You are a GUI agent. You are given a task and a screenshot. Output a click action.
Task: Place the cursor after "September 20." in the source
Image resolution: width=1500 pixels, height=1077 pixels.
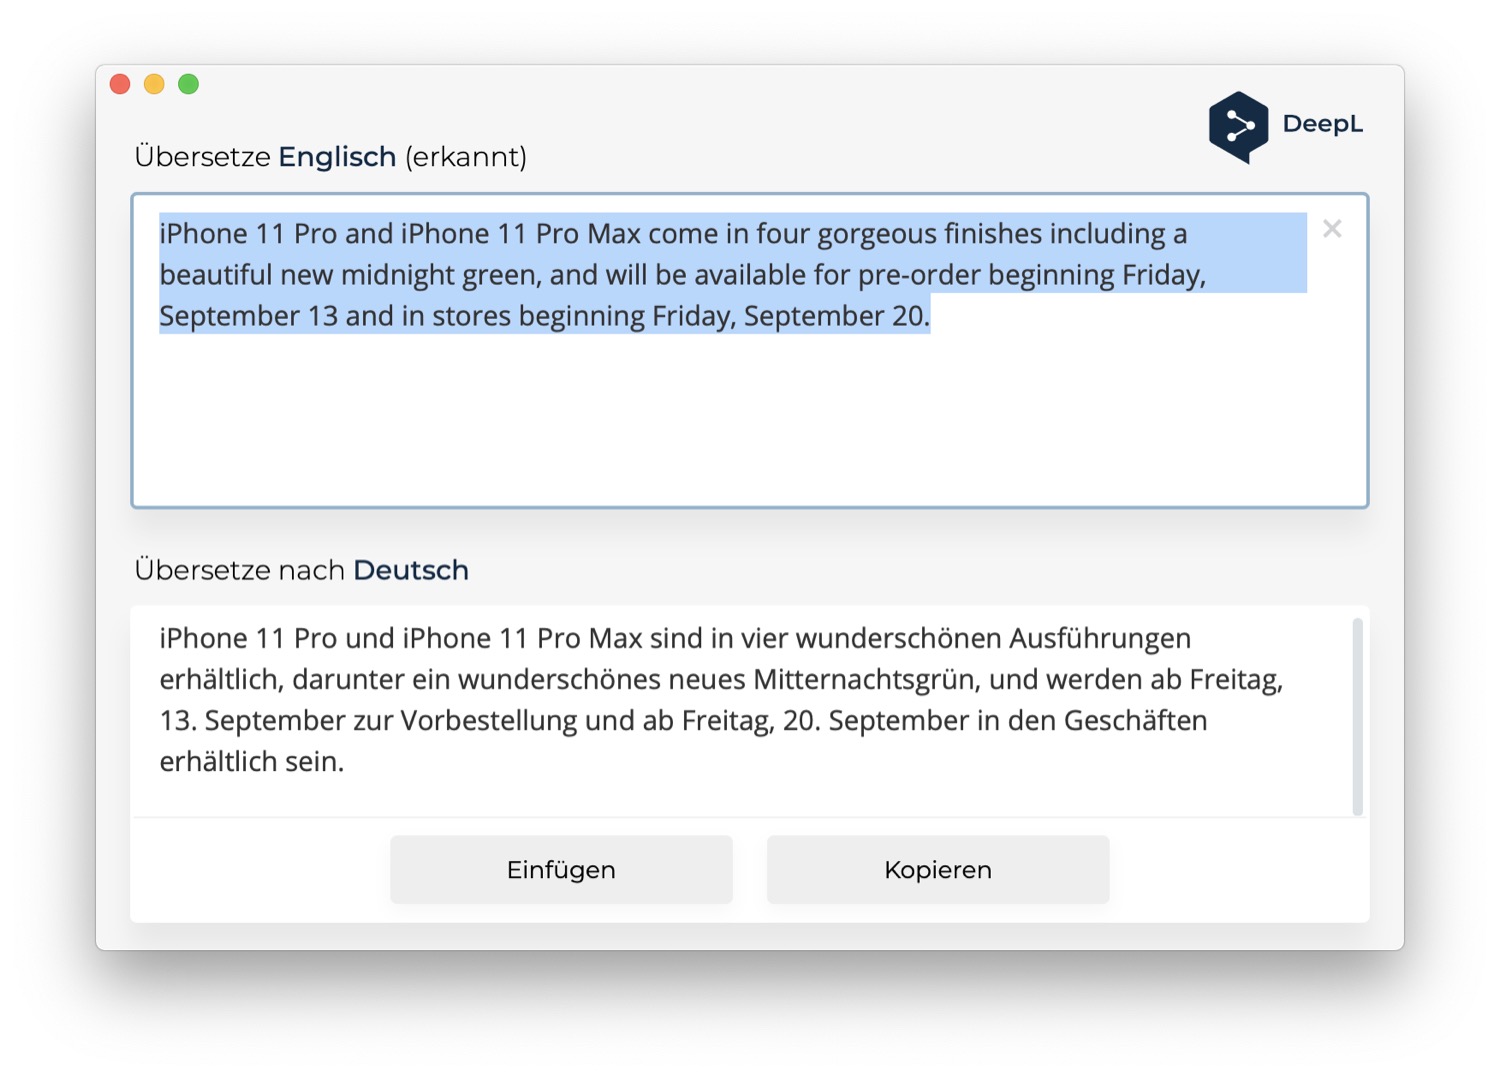point(932,316)
